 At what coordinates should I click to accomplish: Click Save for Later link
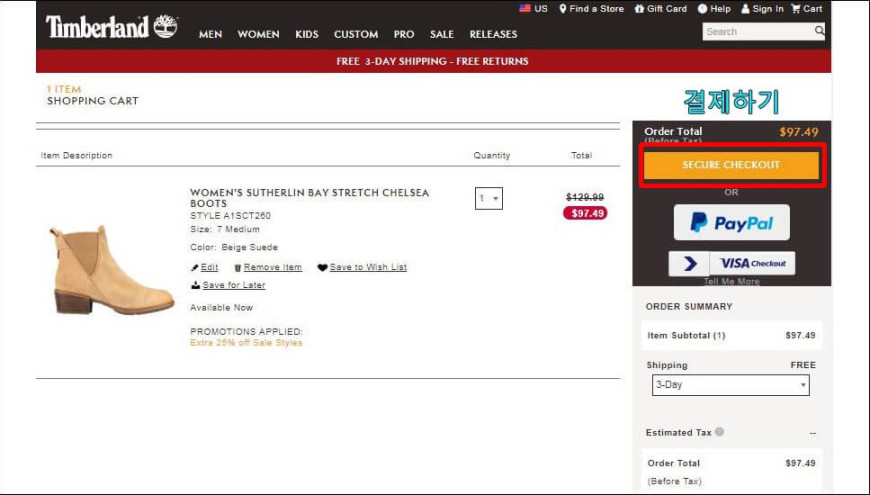228,285
